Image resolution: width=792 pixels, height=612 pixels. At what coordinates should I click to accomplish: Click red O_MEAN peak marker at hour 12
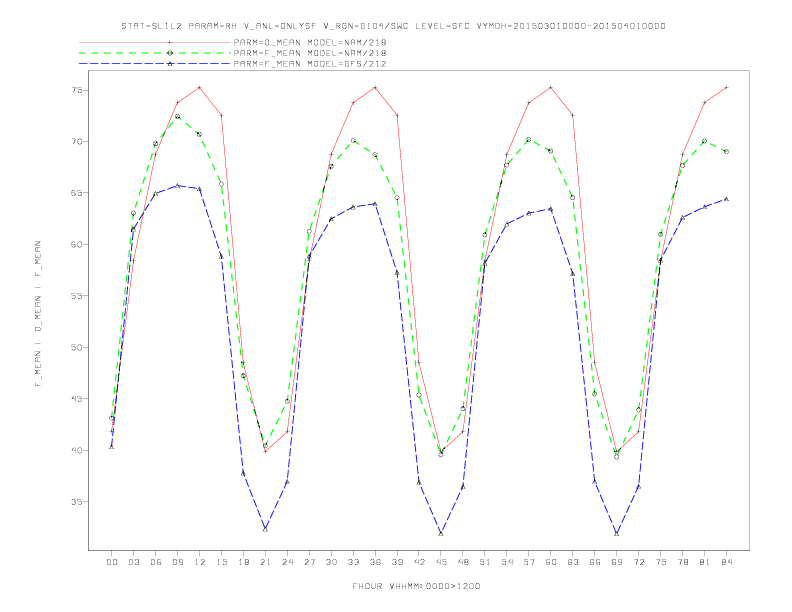[x=200, y=87]
